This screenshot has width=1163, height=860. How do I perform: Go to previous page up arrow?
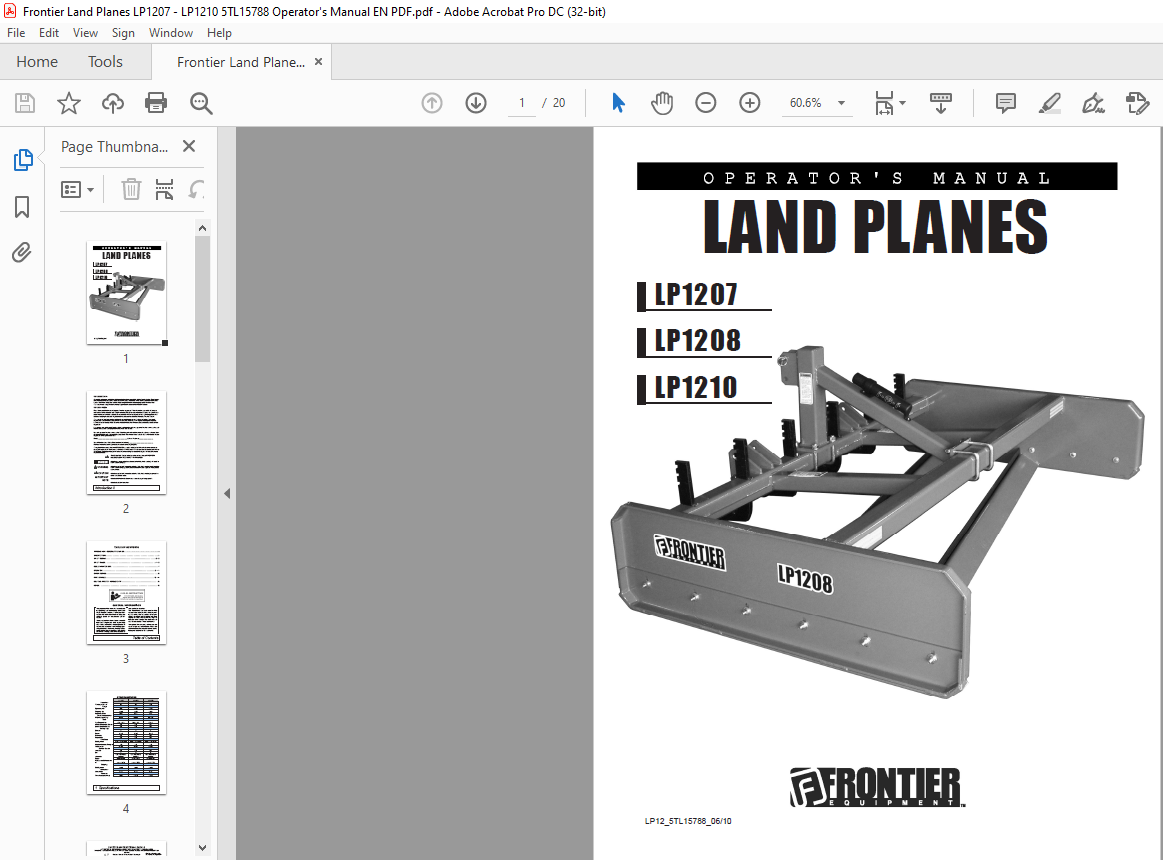click(x=432, y=103)
